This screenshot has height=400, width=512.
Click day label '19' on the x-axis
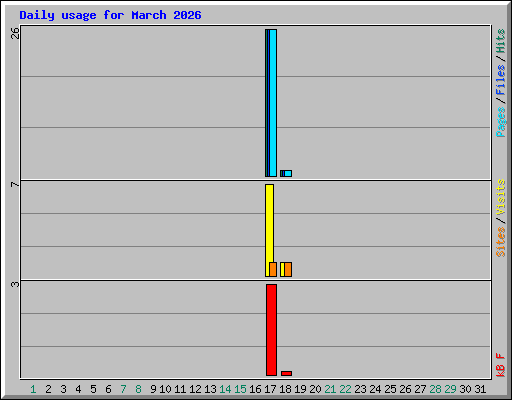click(300, 389)
